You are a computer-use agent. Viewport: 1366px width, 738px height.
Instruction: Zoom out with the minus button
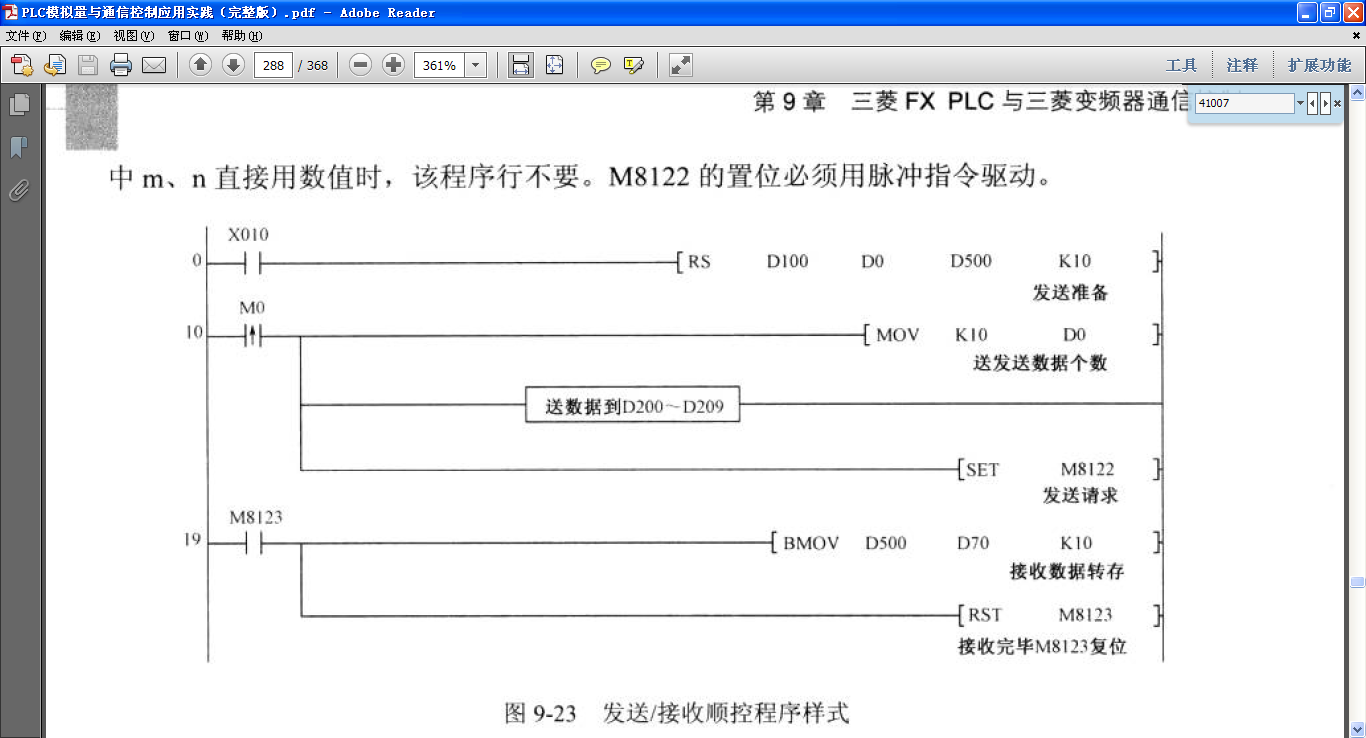pyautogui.click(x=361, y=66)
